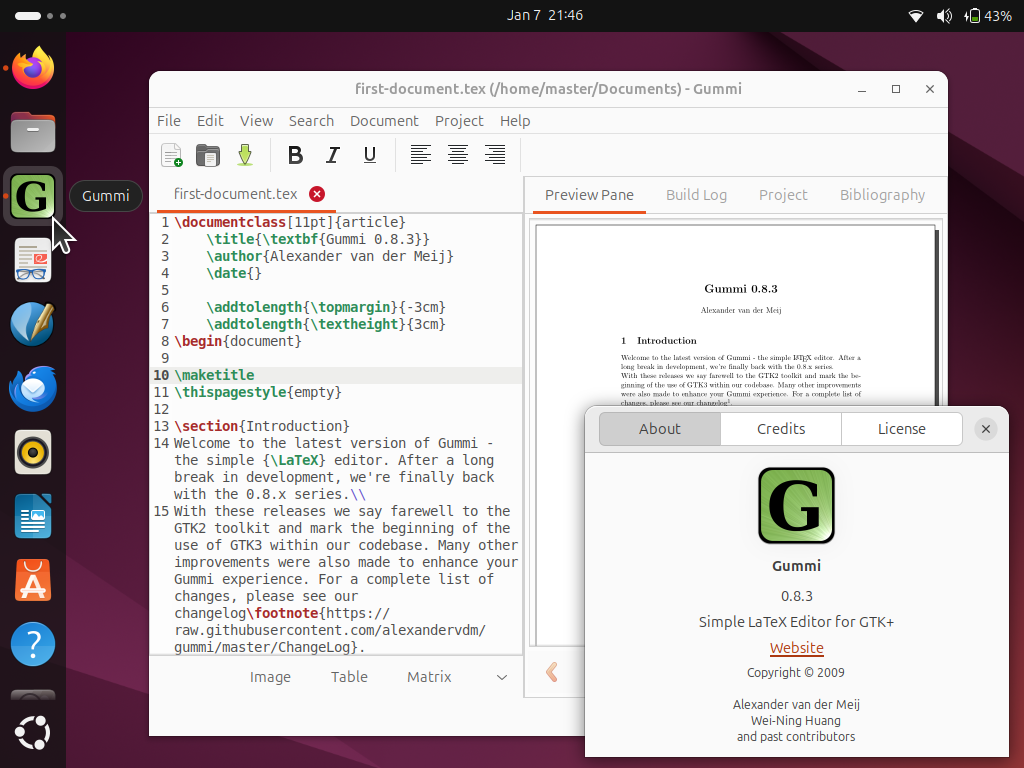The height and width of the screenshot is (768, 1024).
Task: Switch to License in the dialog
Action: [902, 429]
